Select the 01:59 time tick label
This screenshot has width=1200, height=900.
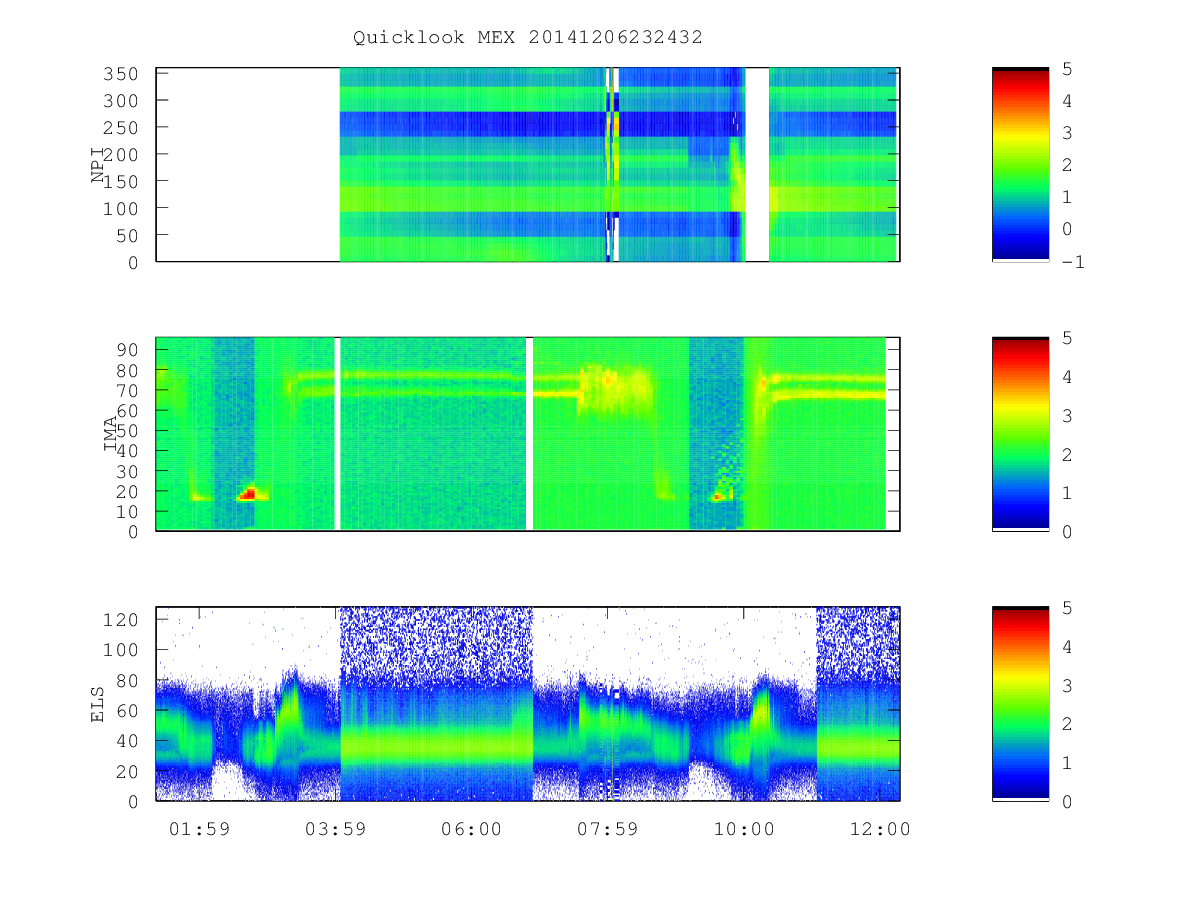[198, 829]
